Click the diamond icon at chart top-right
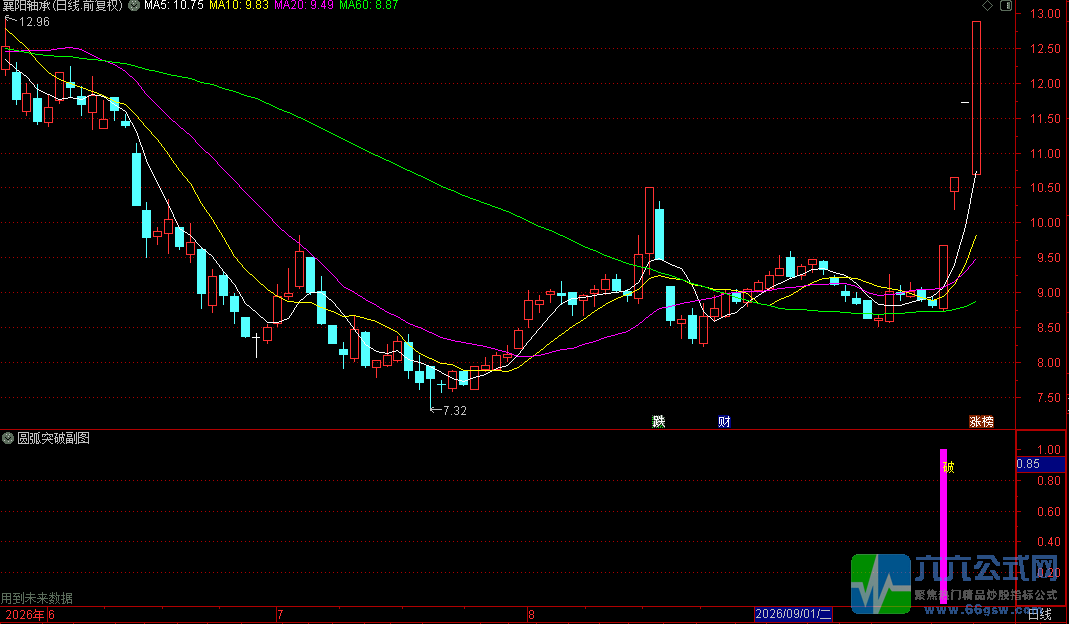This screenshot has width=1069, height=624. click(x=988, y=5)
